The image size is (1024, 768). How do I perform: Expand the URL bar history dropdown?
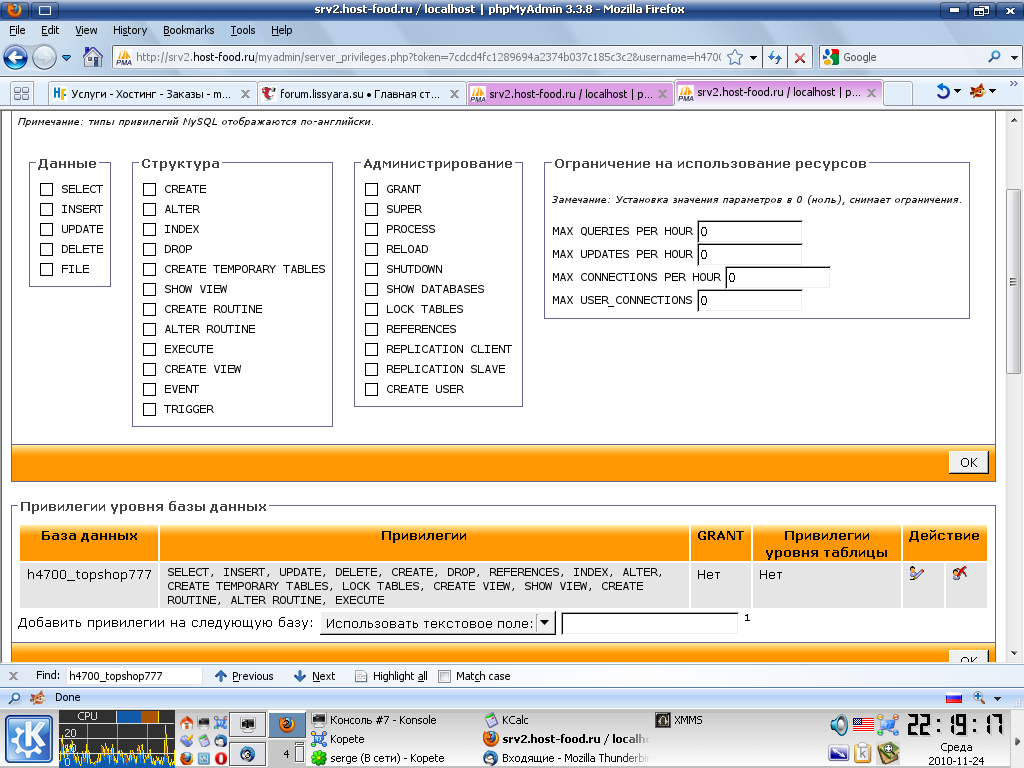[754, 57]
